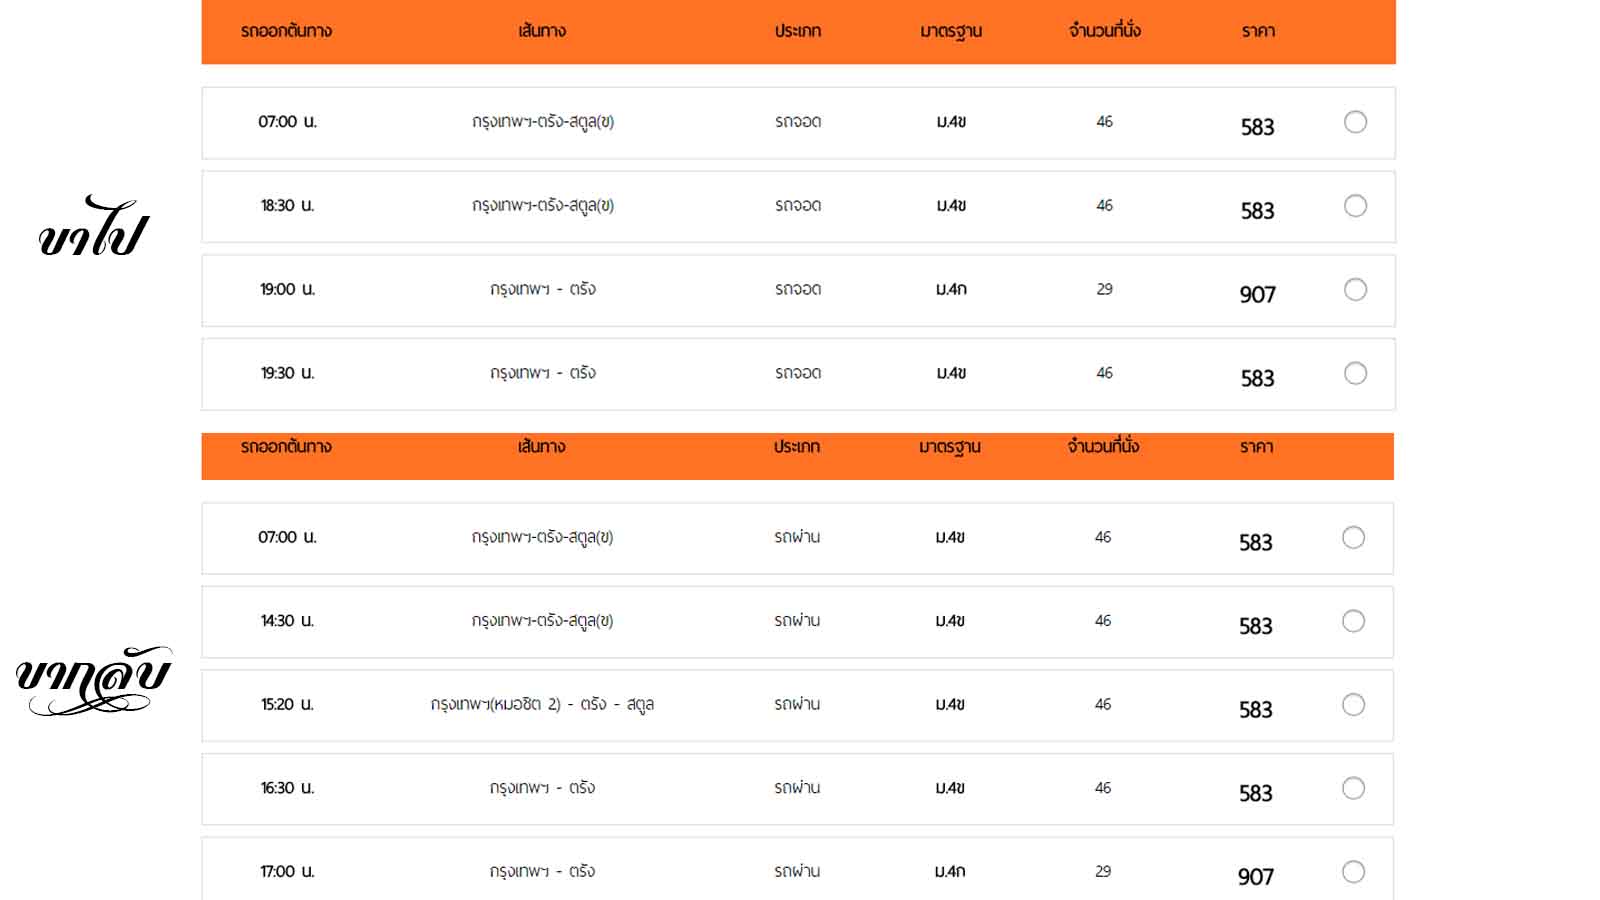Image resolution: width=1600 pixels, height=900 pixels.
Task: Click the ขาไป outbound section label
Action: pos(93,228)
